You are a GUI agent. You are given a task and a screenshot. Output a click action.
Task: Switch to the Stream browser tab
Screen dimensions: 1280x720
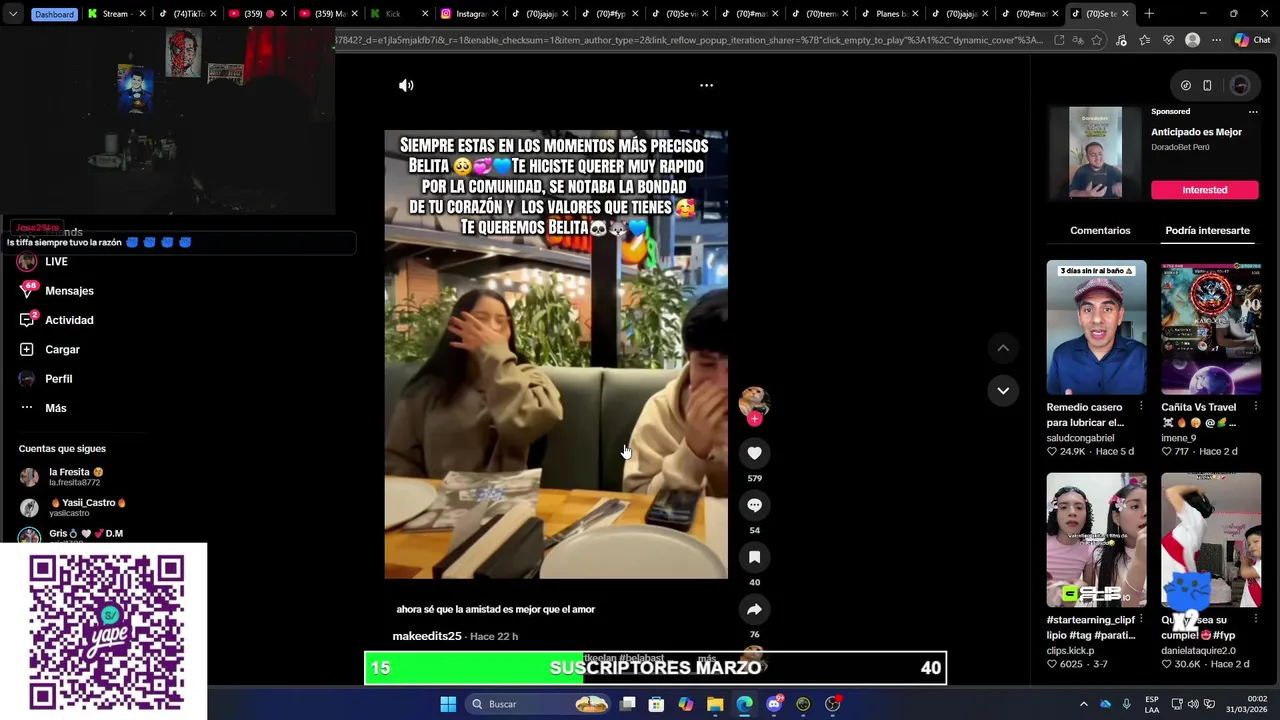[x=116, y=14]
